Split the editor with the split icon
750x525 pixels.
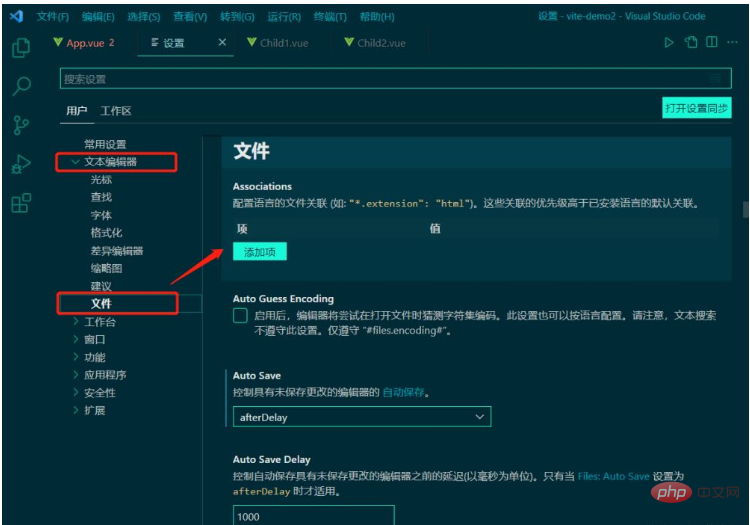(x=712, y=42)
